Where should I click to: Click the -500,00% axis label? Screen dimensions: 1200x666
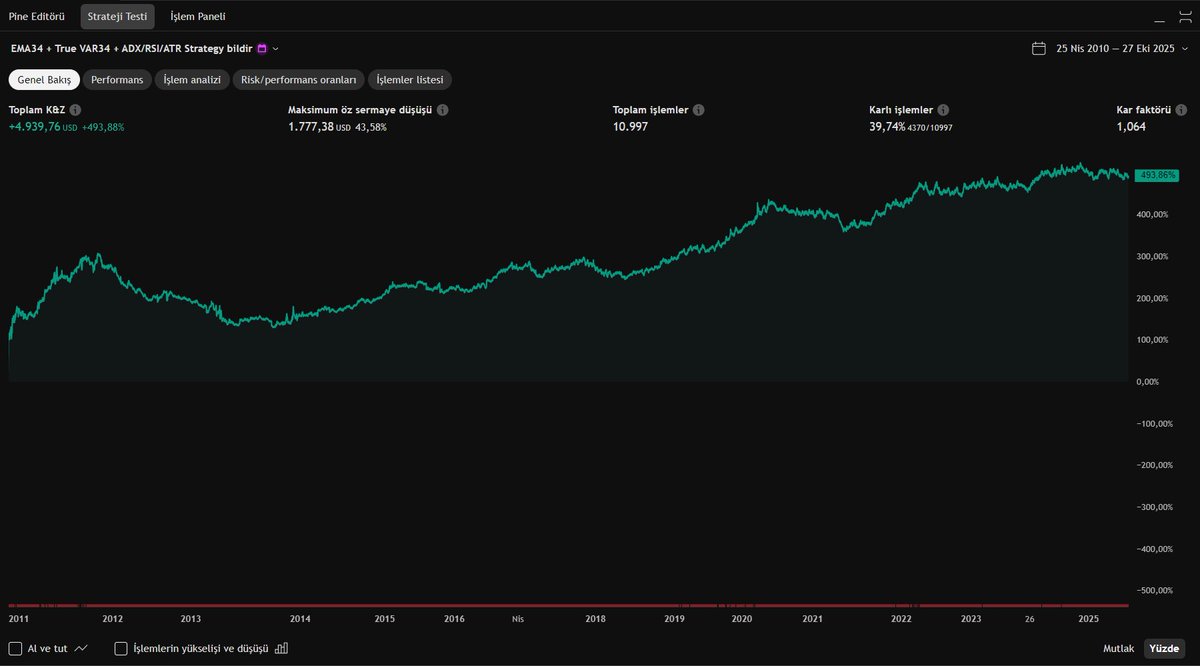point(1154,591)
